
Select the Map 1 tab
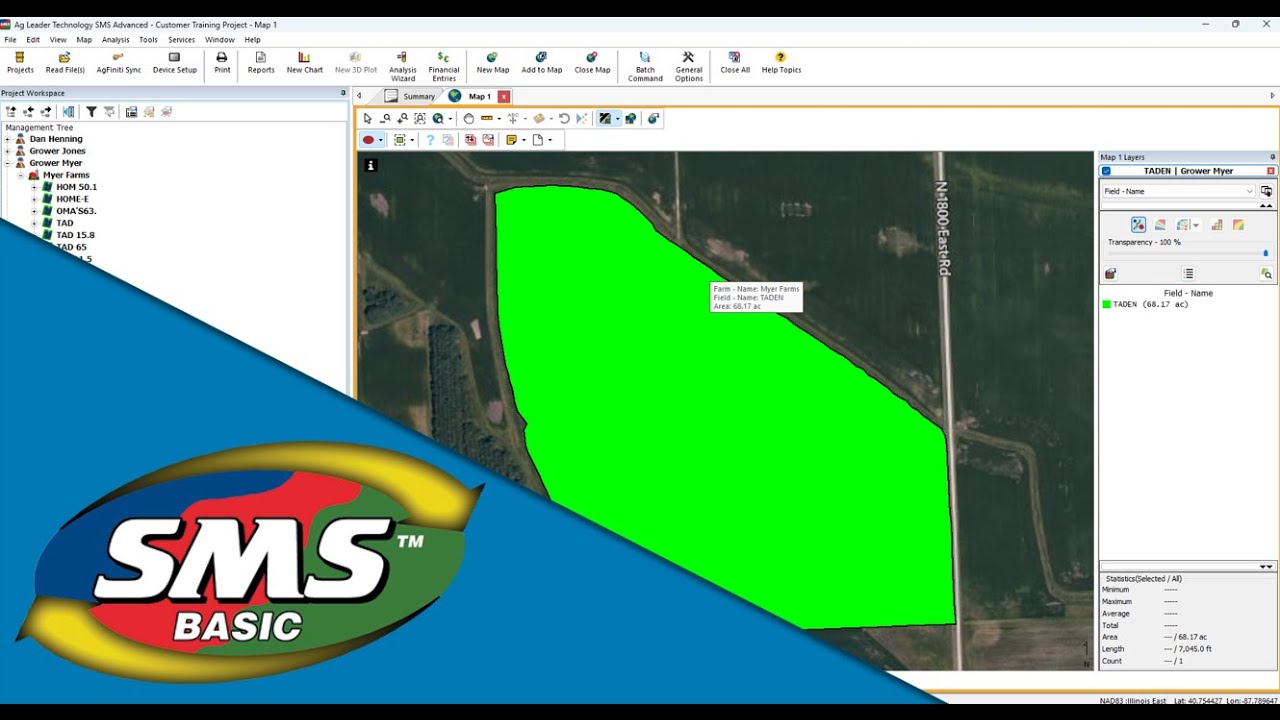click(x=480, y=96)
